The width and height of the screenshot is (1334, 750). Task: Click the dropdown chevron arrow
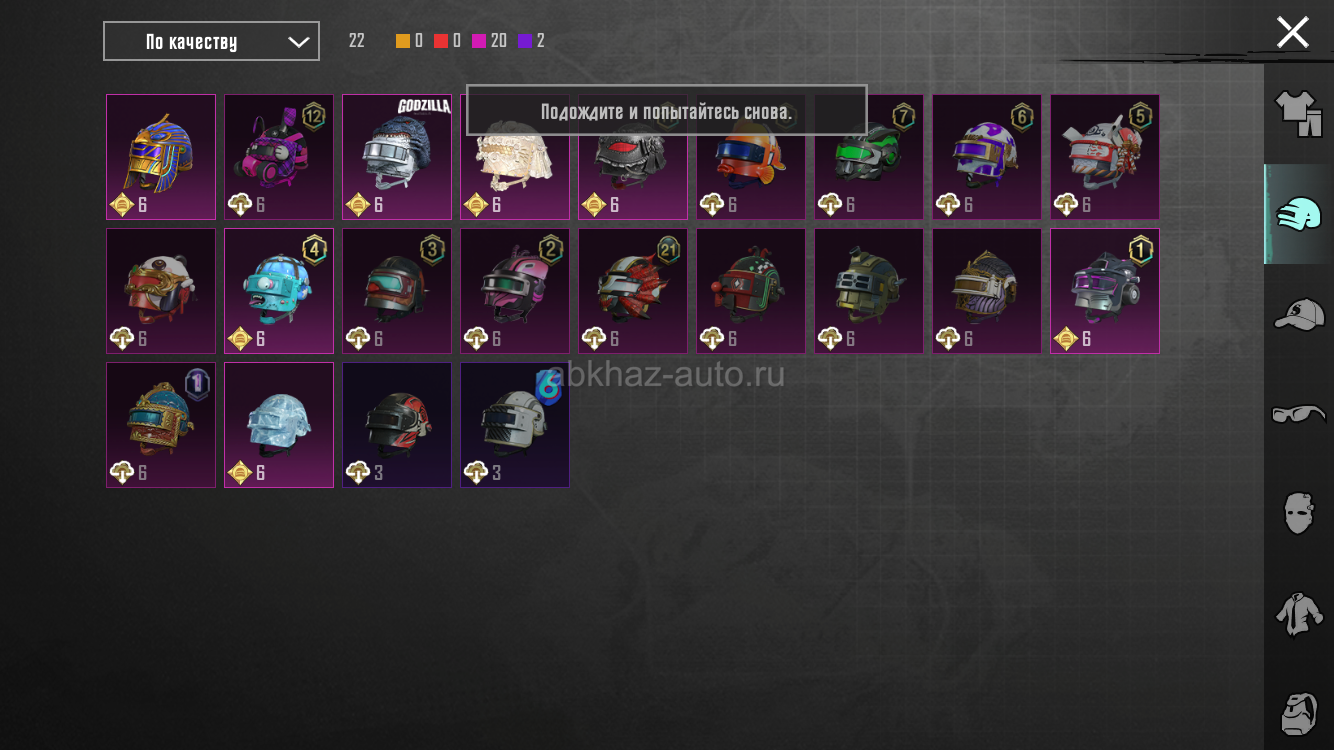tap(298, 41)
